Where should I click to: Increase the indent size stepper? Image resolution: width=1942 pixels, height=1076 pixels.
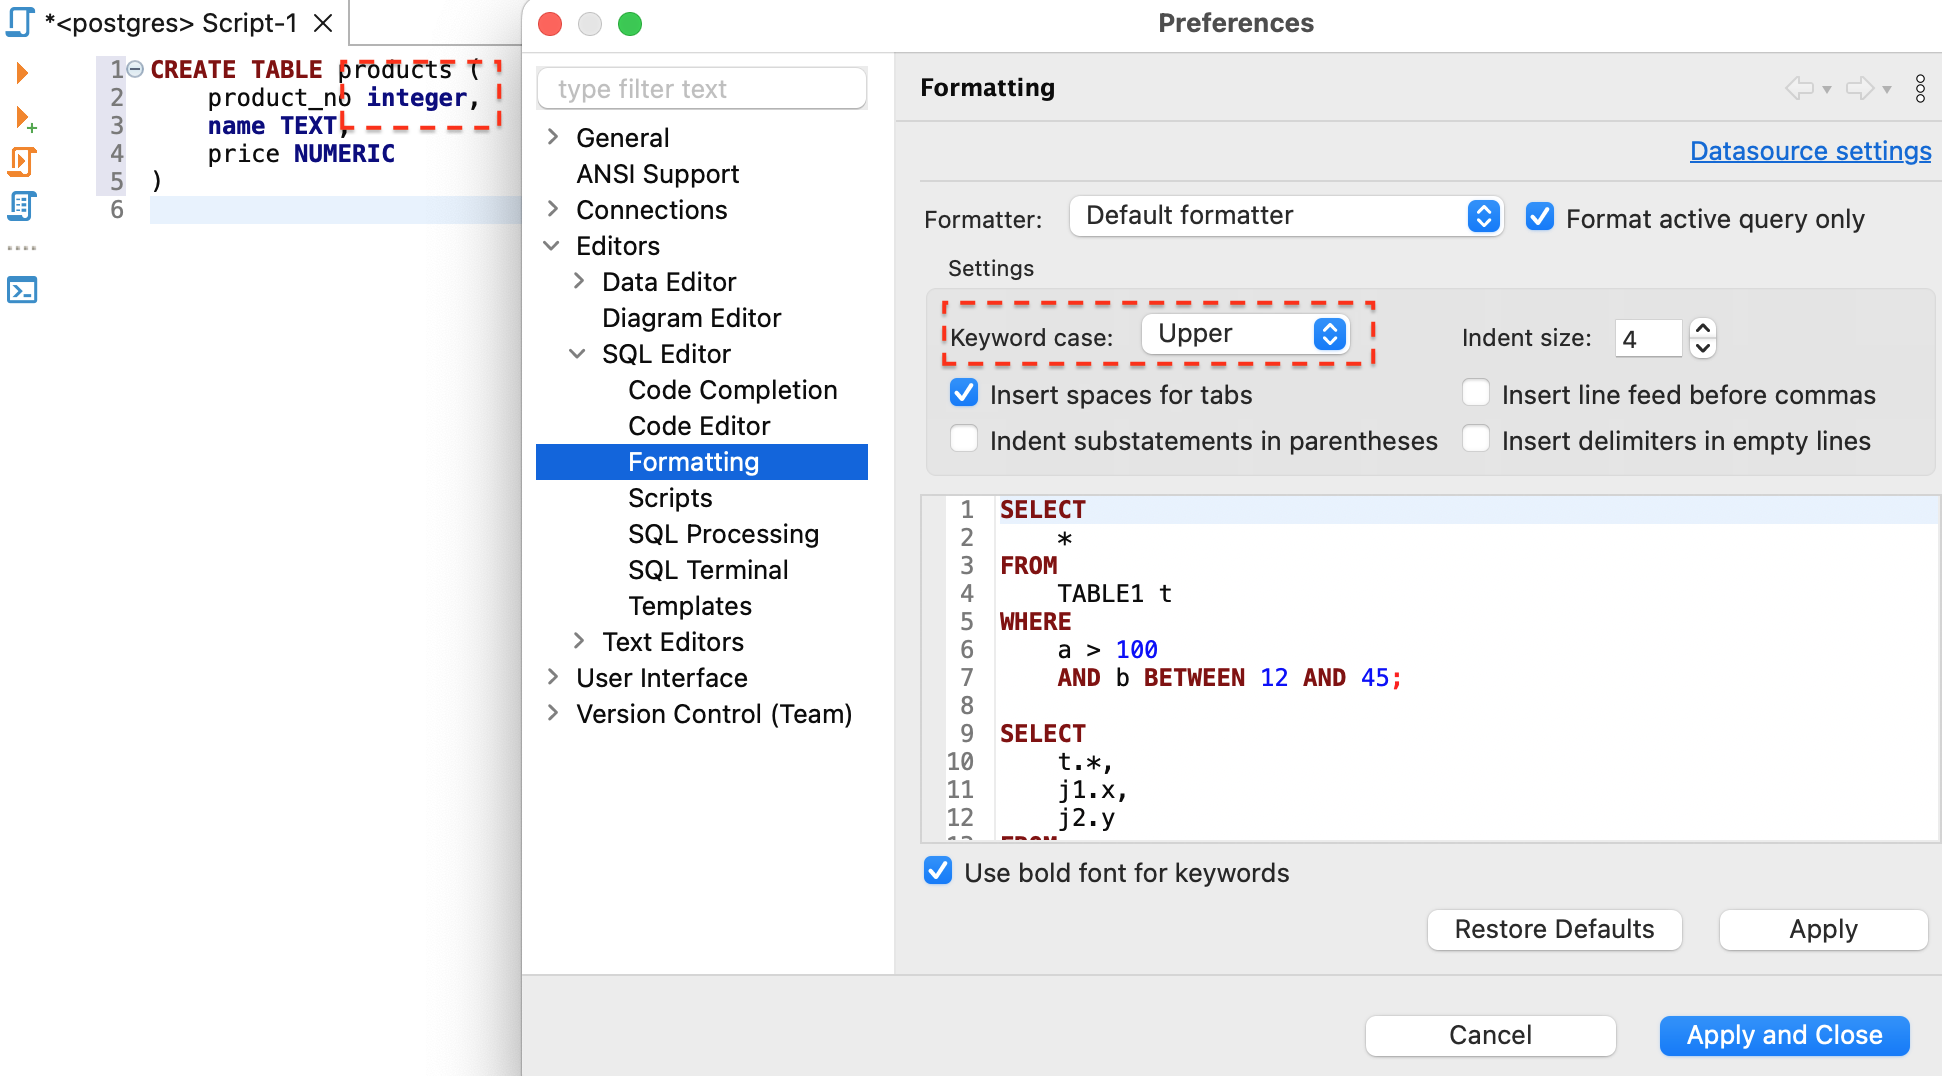(1703, 328)
